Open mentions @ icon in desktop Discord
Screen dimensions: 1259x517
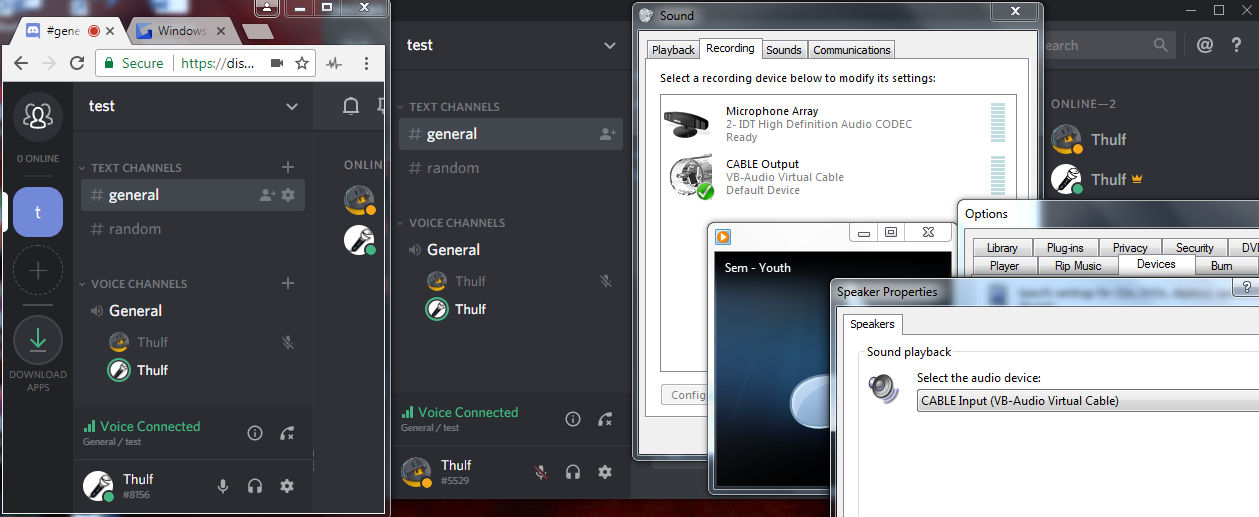point(1205,45)
